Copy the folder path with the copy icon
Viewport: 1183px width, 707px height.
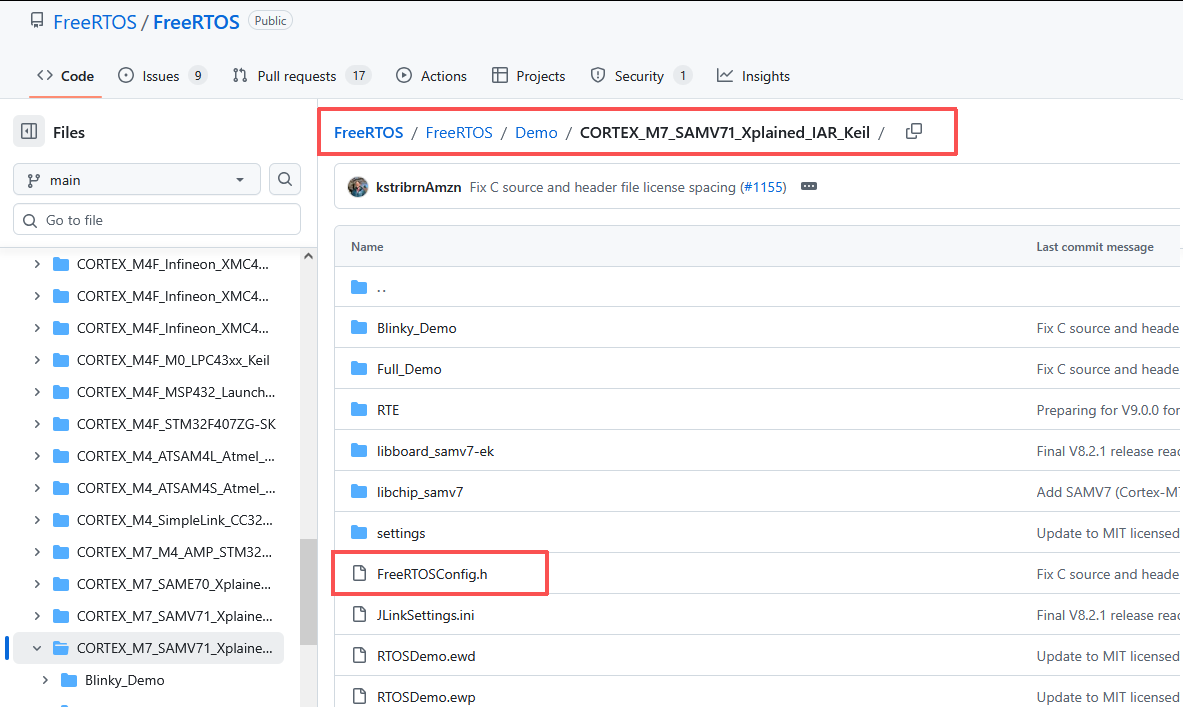914,131
